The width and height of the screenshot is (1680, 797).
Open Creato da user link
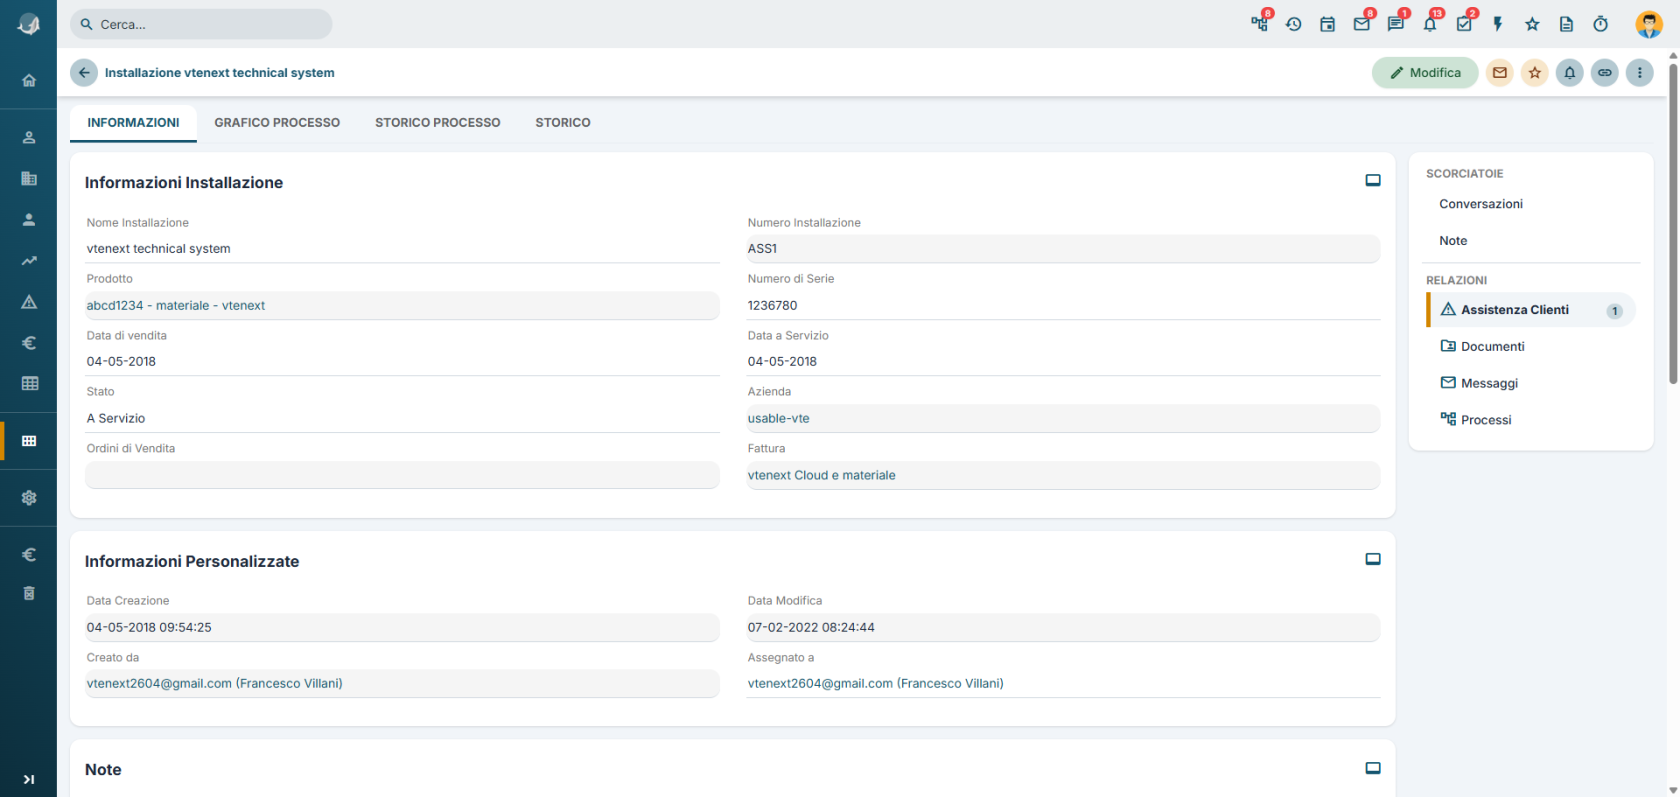(x=214, y=684)
